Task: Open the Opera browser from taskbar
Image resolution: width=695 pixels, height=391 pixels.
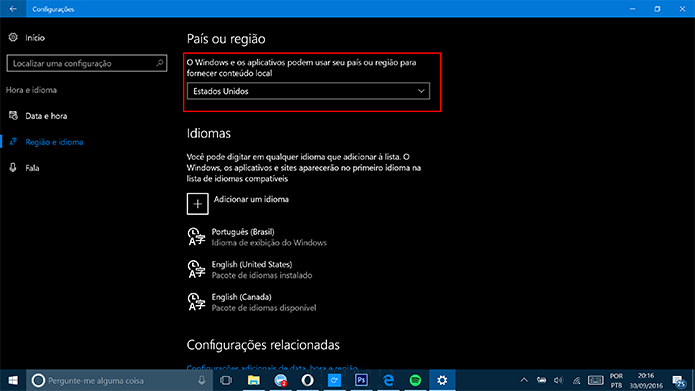Action: (308, 380)
